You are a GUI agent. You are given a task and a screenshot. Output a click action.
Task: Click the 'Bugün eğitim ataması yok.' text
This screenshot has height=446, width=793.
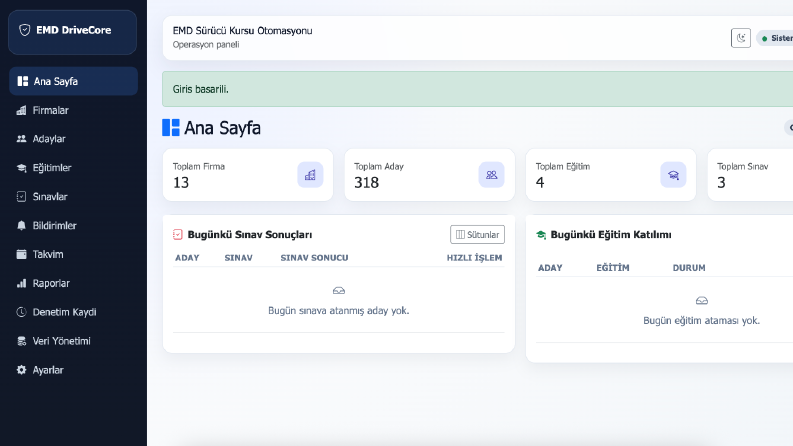coord(701,321)
